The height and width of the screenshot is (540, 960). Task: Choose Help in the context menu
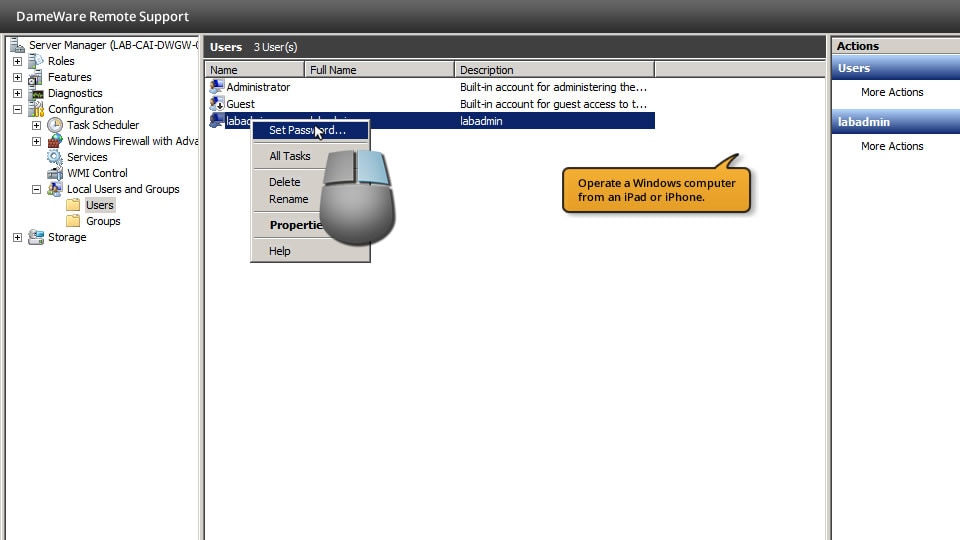[310, 251]
